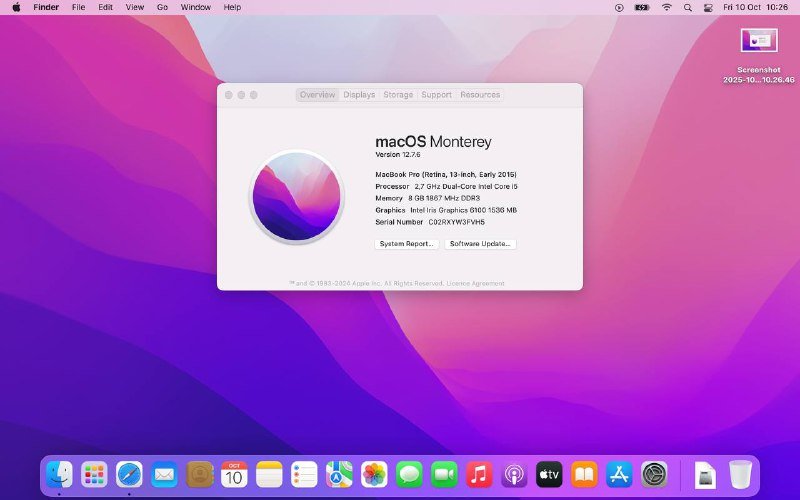The image size is (800, 500).
Task: Click the System Report button
Action: tap(407, 244)
